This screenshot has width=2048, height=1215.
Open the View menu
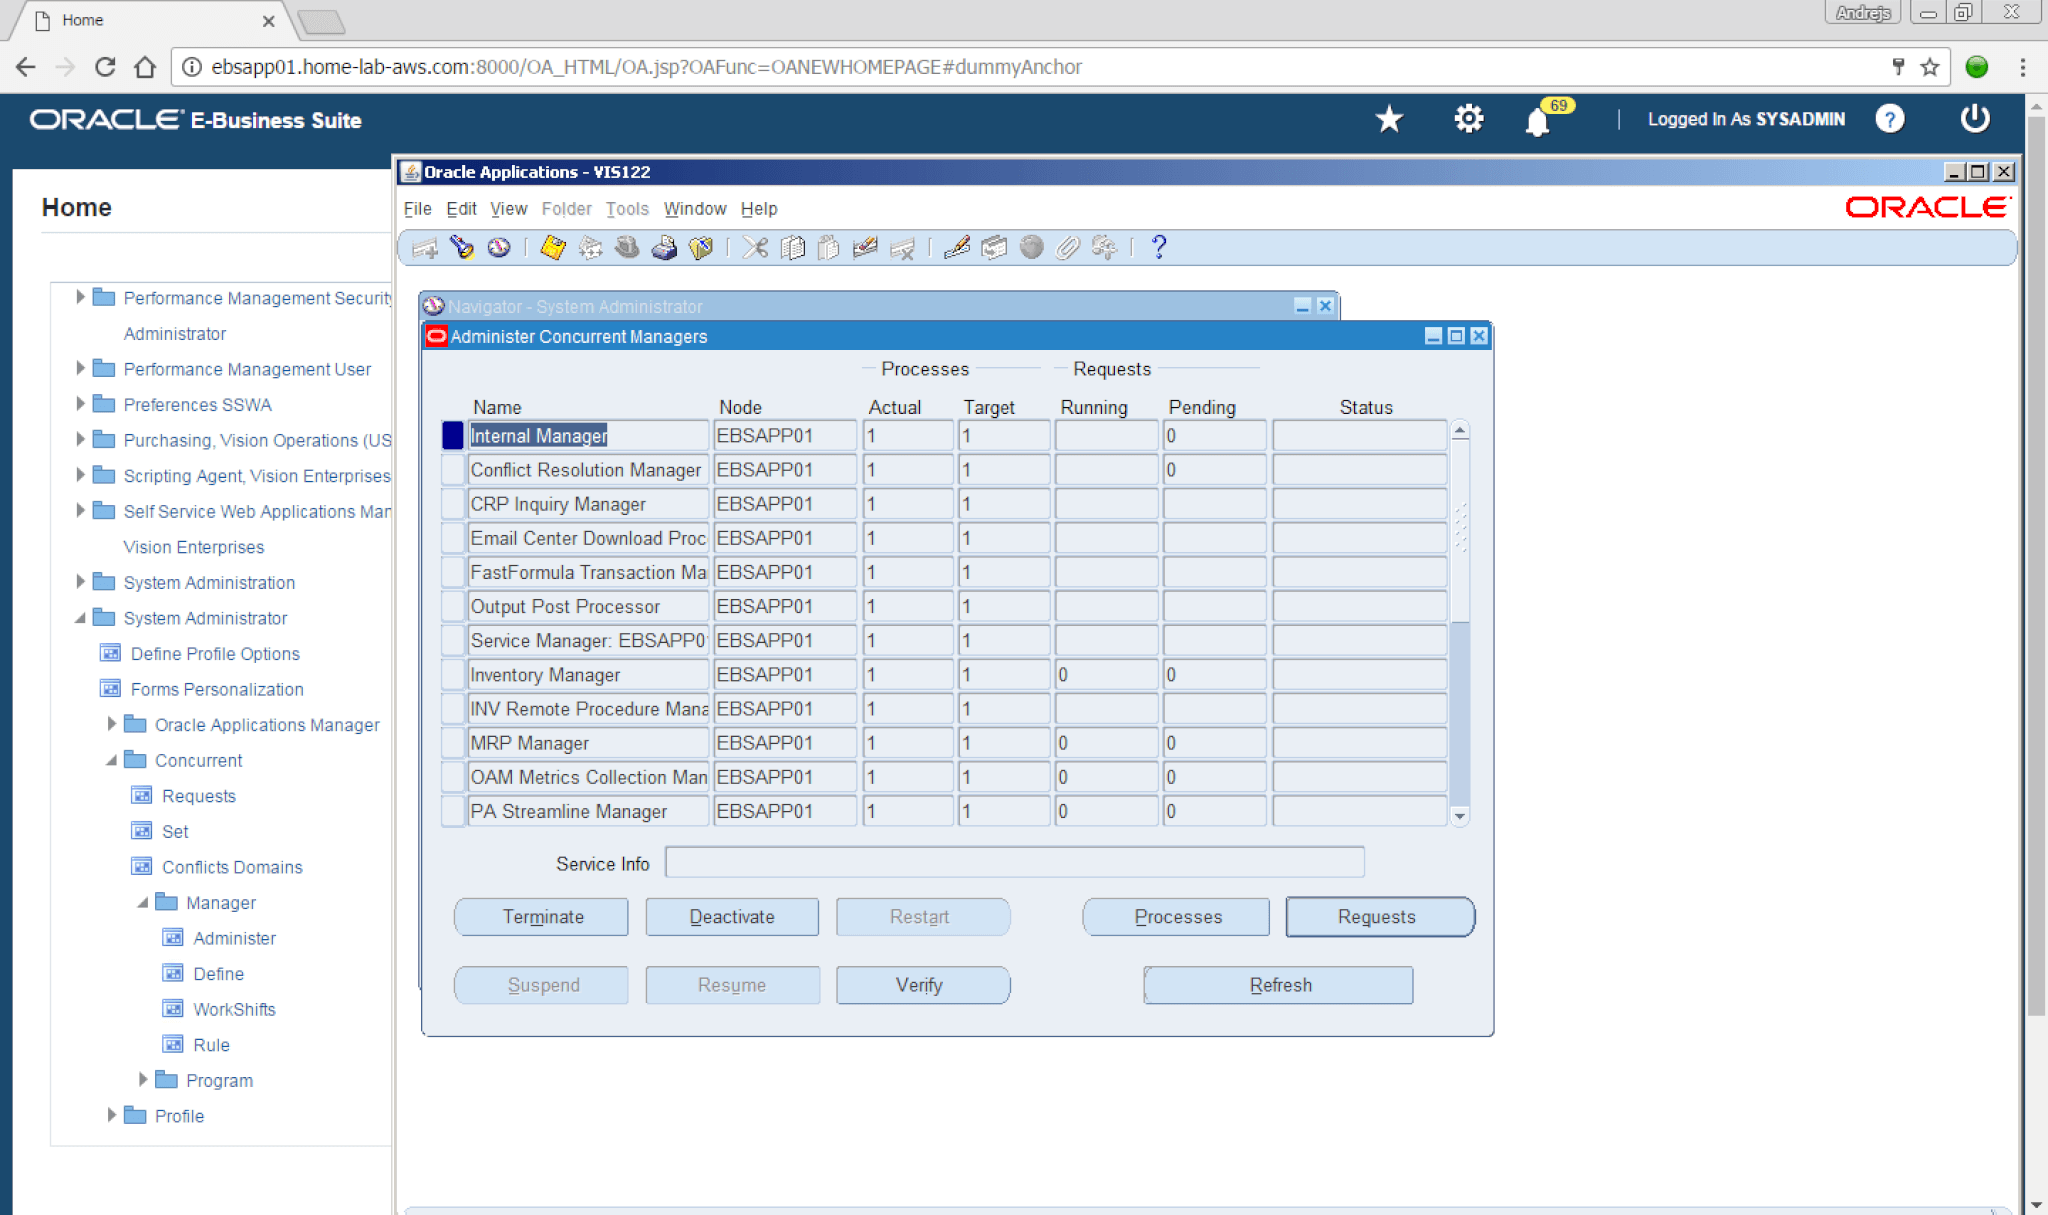pos(508,209)
